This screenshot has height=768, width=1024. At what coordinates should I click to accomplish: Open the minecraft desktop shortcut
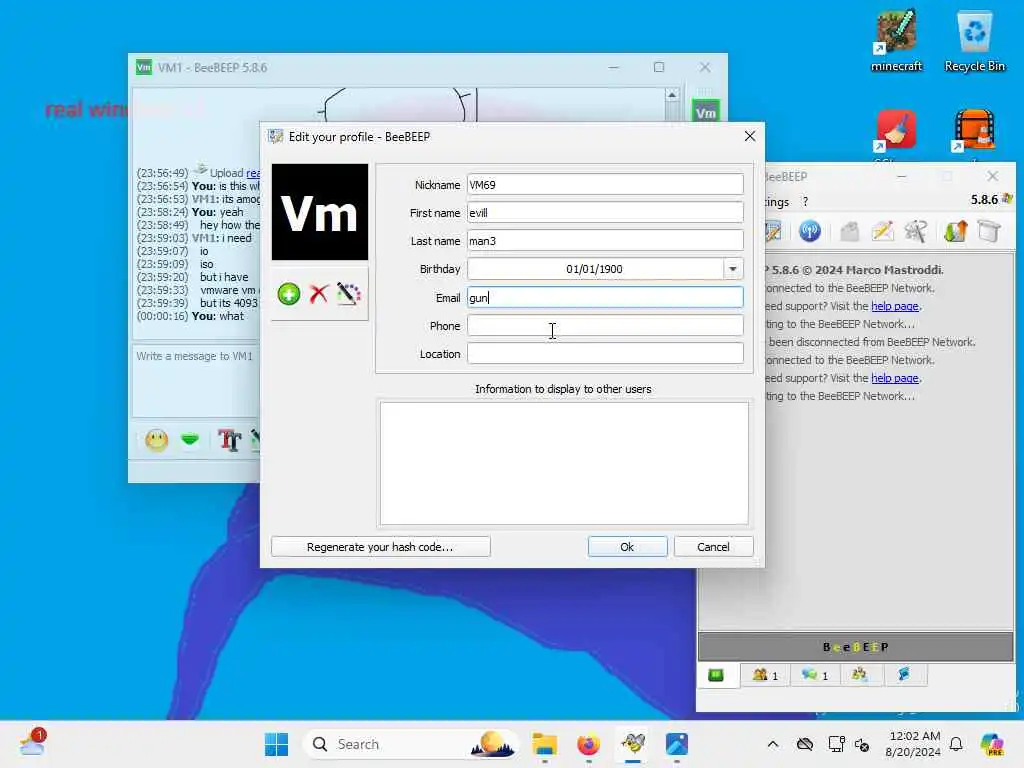pos(896,40)
